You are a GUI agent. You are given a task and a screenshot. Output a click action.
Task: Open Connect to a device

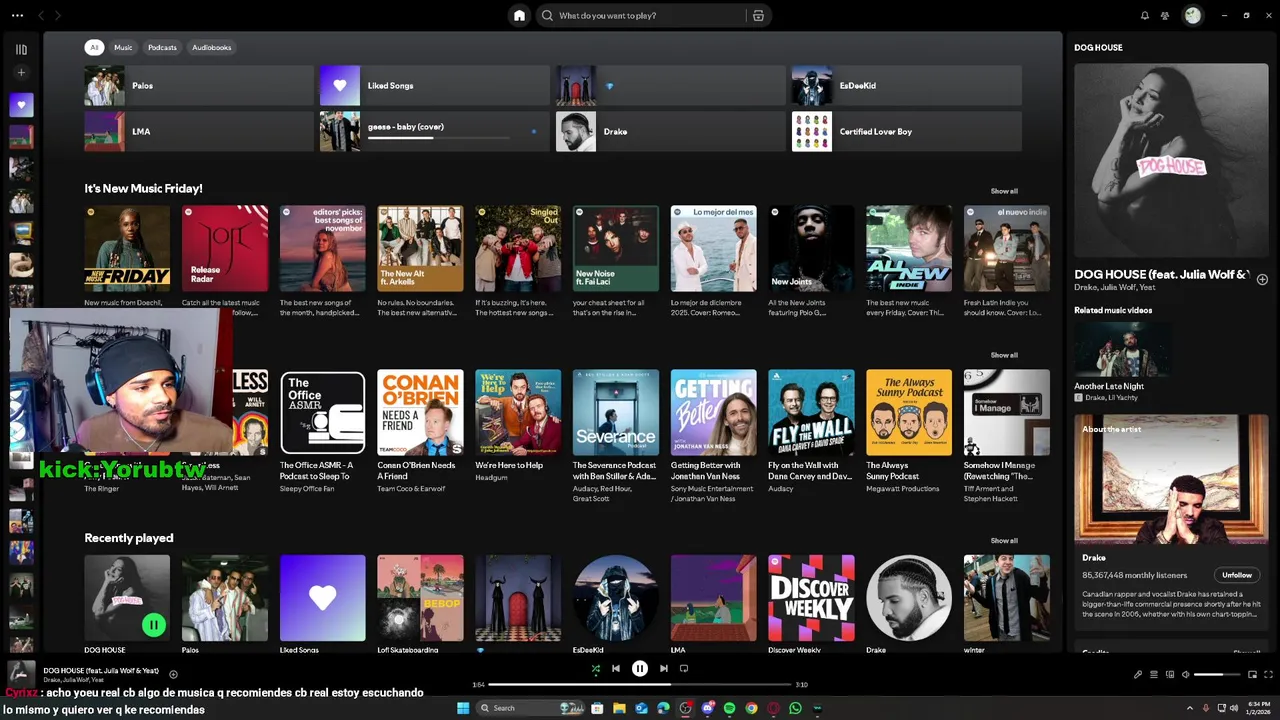pos(1170,674)
